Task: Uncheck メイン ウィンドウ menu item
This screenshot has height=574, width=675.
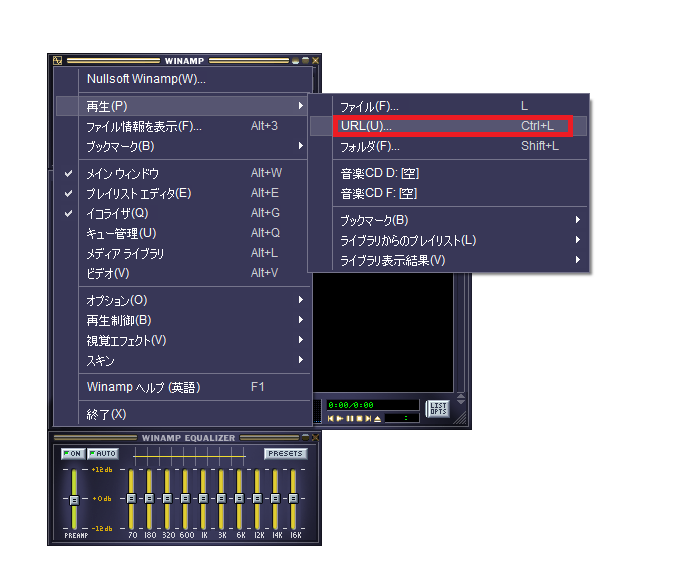Action: [183, 174]
